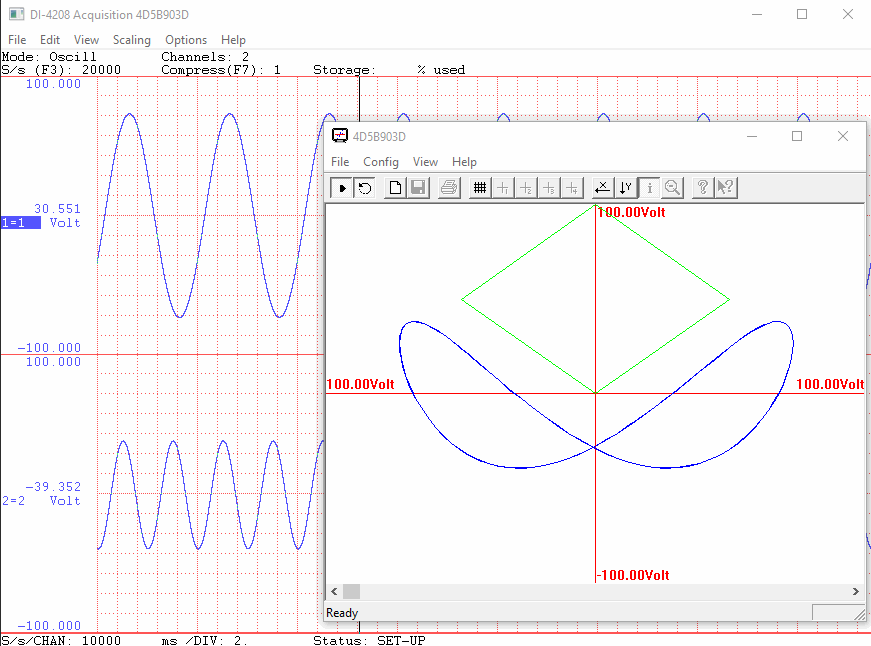This screenshot has height=646, width=871.
Task: Open Help menu in Acquisition window
Action: pyautogui.click(x=233, y=40)
